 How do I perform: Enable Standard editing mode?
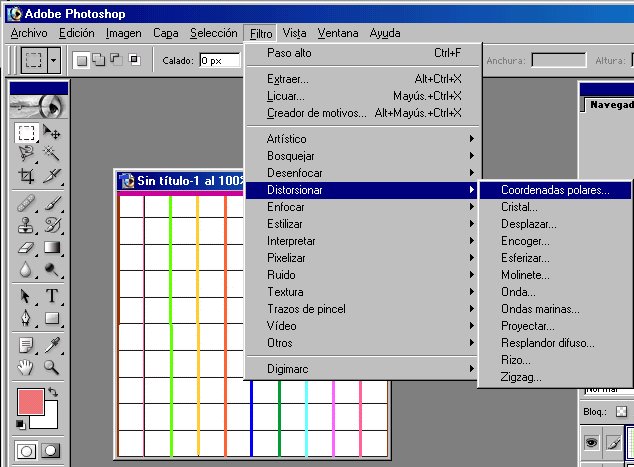tap(26, 451)
